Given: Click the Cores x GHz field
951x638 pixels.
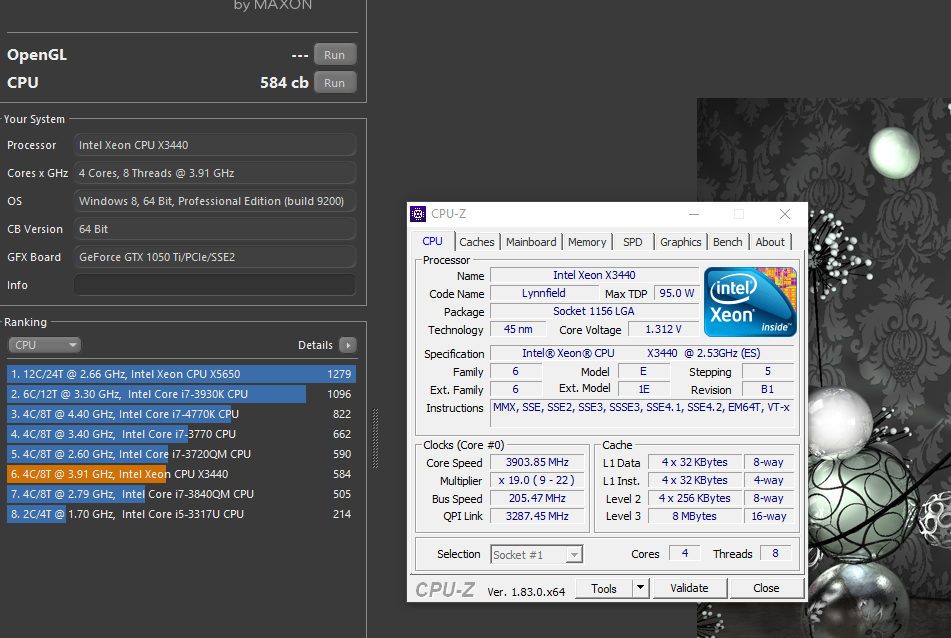Looking at the screenshot, I should [x=215, y=173].
